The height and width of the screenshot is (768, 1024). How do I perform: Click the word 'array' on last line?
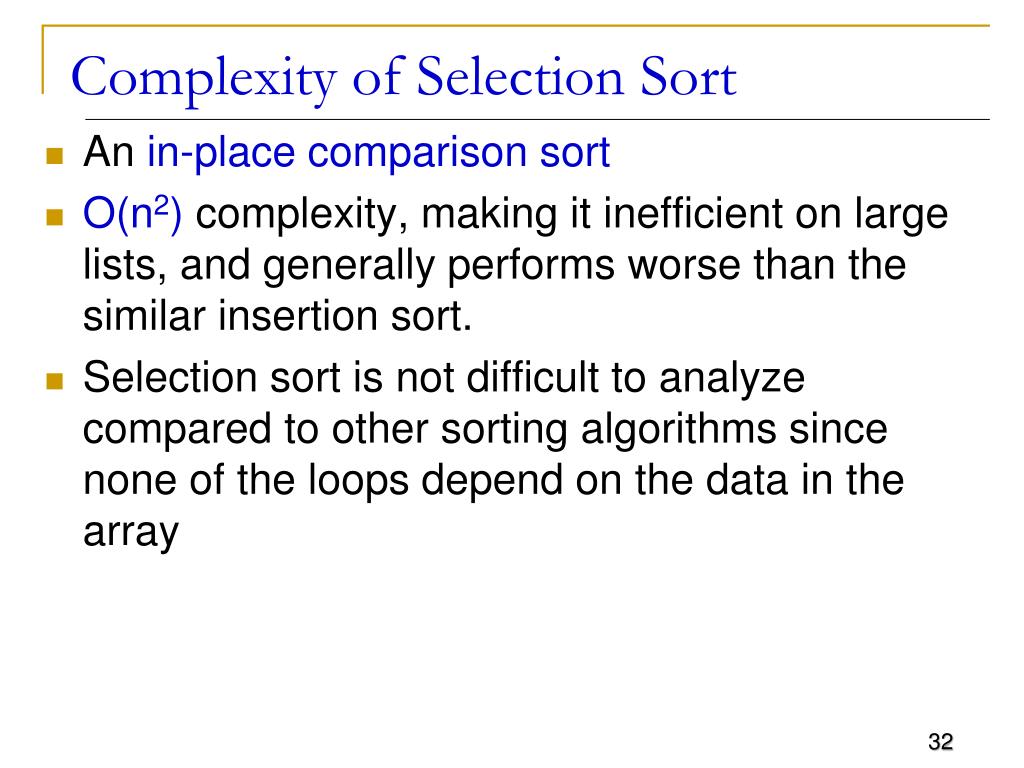131,533
